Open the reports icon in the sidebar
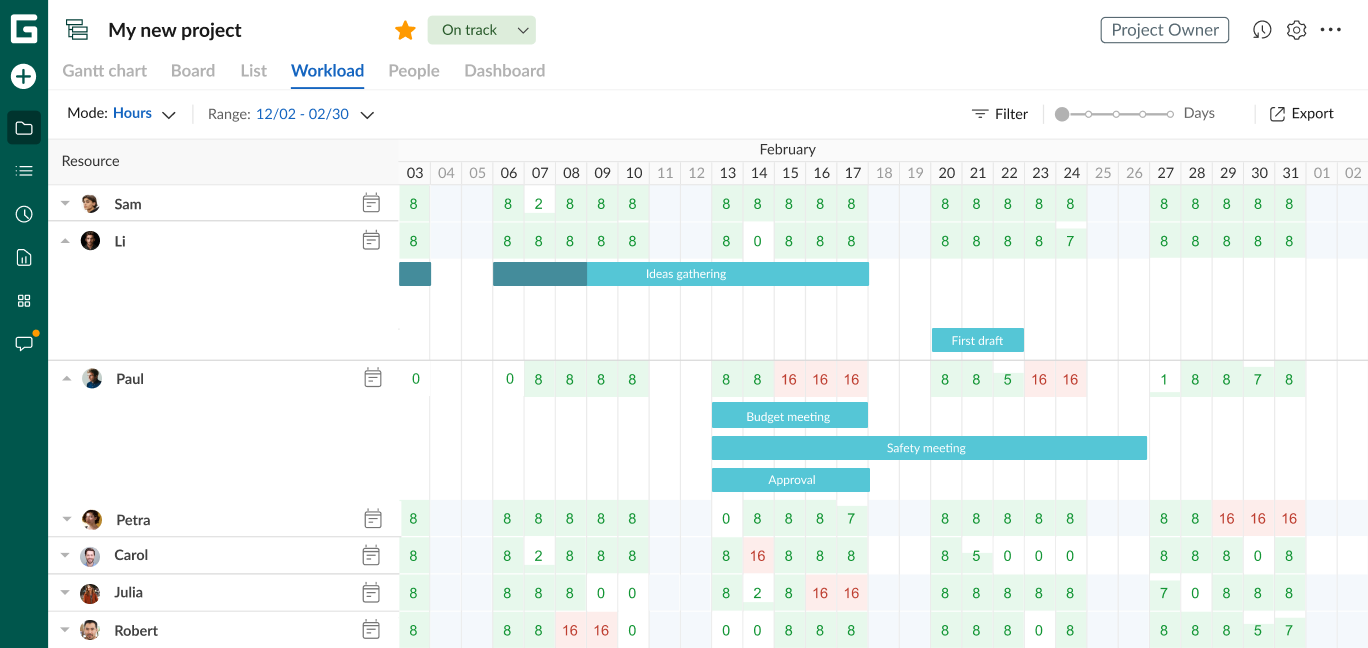This screenshot has width=1368, height=648. [23, 256]
